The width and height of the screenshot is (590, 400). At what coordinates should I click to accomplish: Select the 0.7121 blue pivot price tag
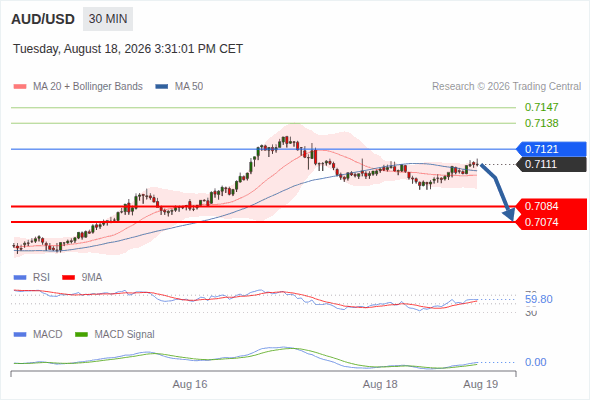pyautogui.click(x=551, y=149)
